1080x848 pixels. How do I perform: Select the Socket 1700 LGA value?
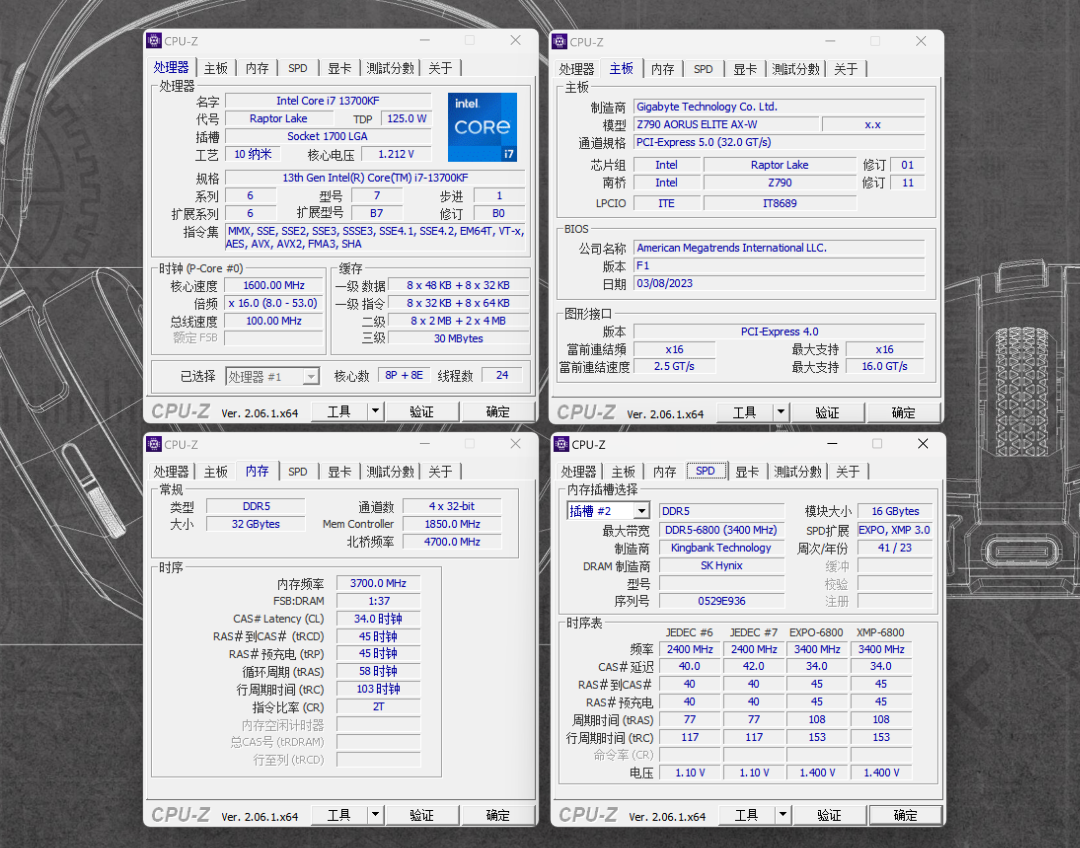(328, 136)
